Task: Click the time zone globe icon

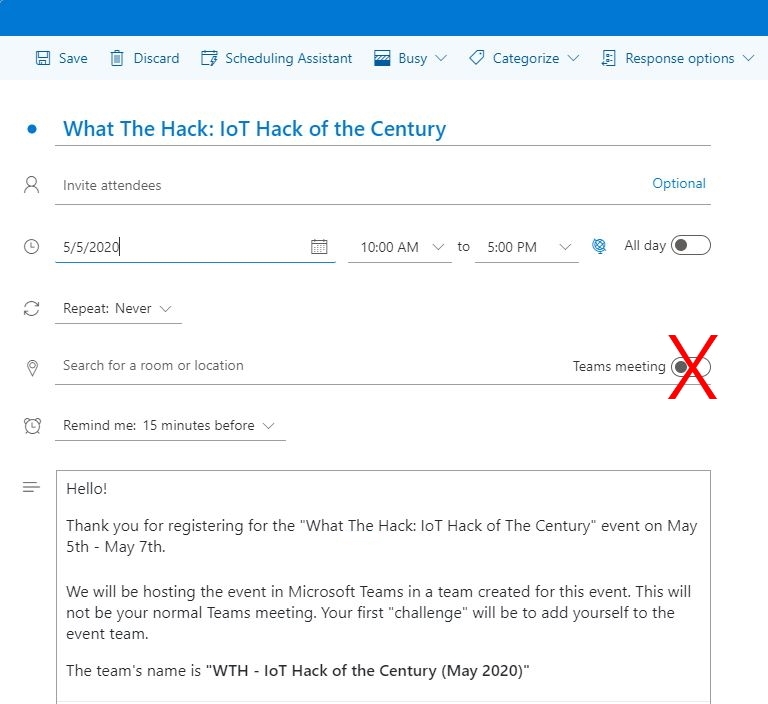Action: (599, 246)
